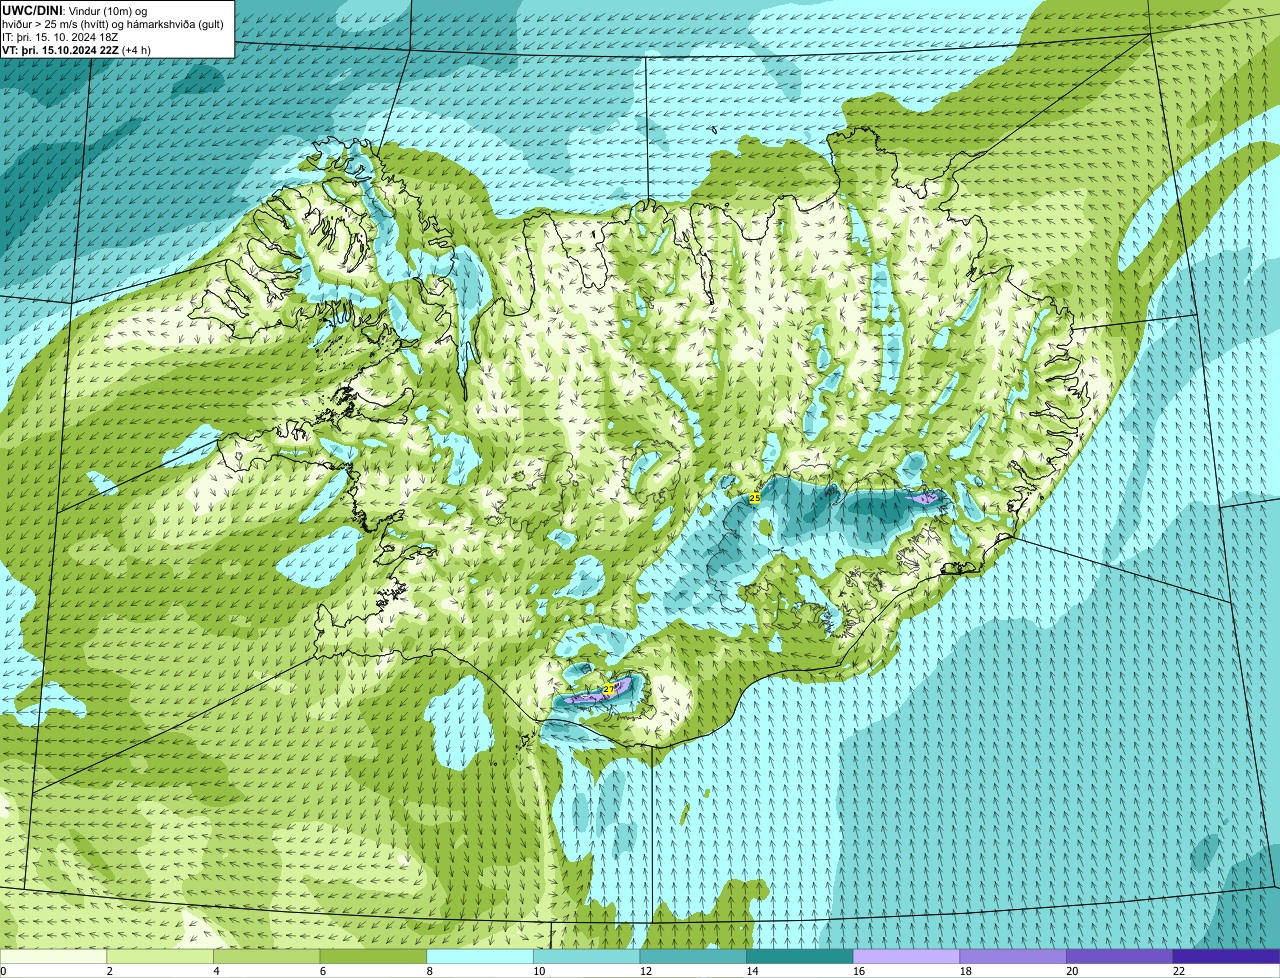Click the legend tick label 12
1280x978 pixels.
(646, 971)
